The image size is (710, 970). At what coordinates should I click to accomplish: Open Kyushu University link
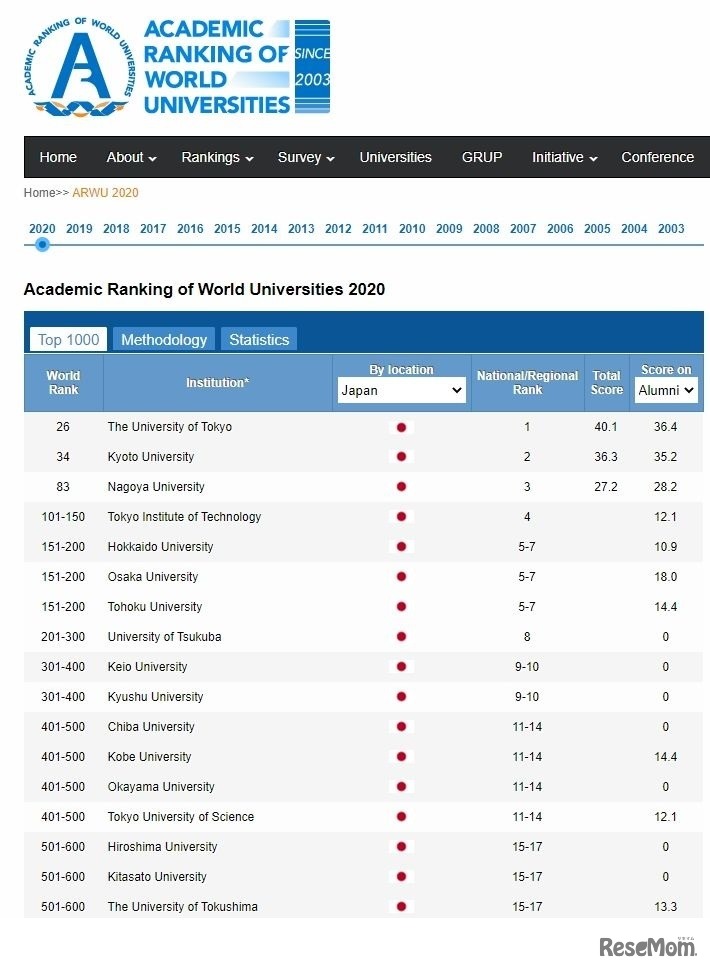tap(155, 697)
